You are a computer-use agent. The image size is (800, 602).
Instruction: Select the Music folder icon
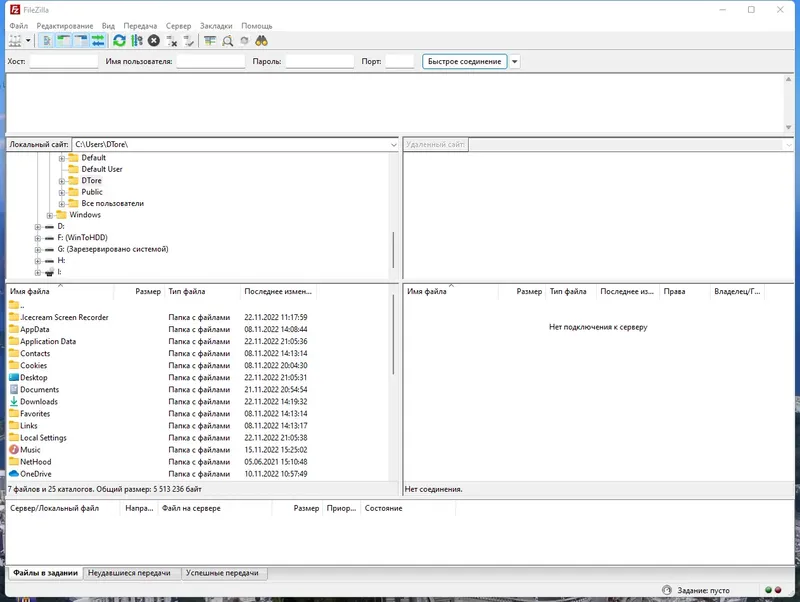[x=14, y=449]
